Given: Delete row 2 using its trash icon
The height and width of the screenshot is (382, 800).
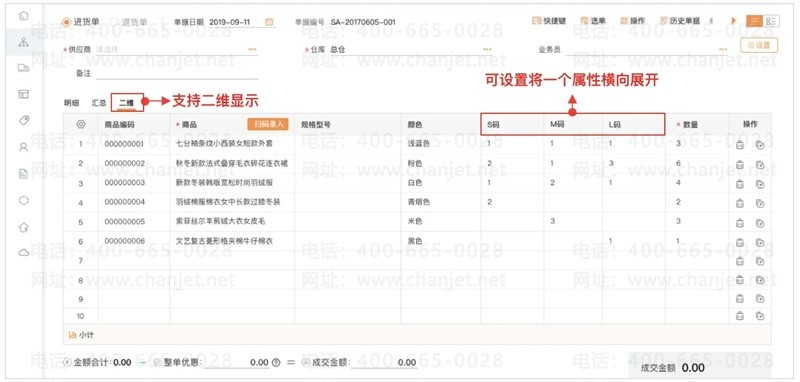Looking at the screenshot, I should (740, 165).
